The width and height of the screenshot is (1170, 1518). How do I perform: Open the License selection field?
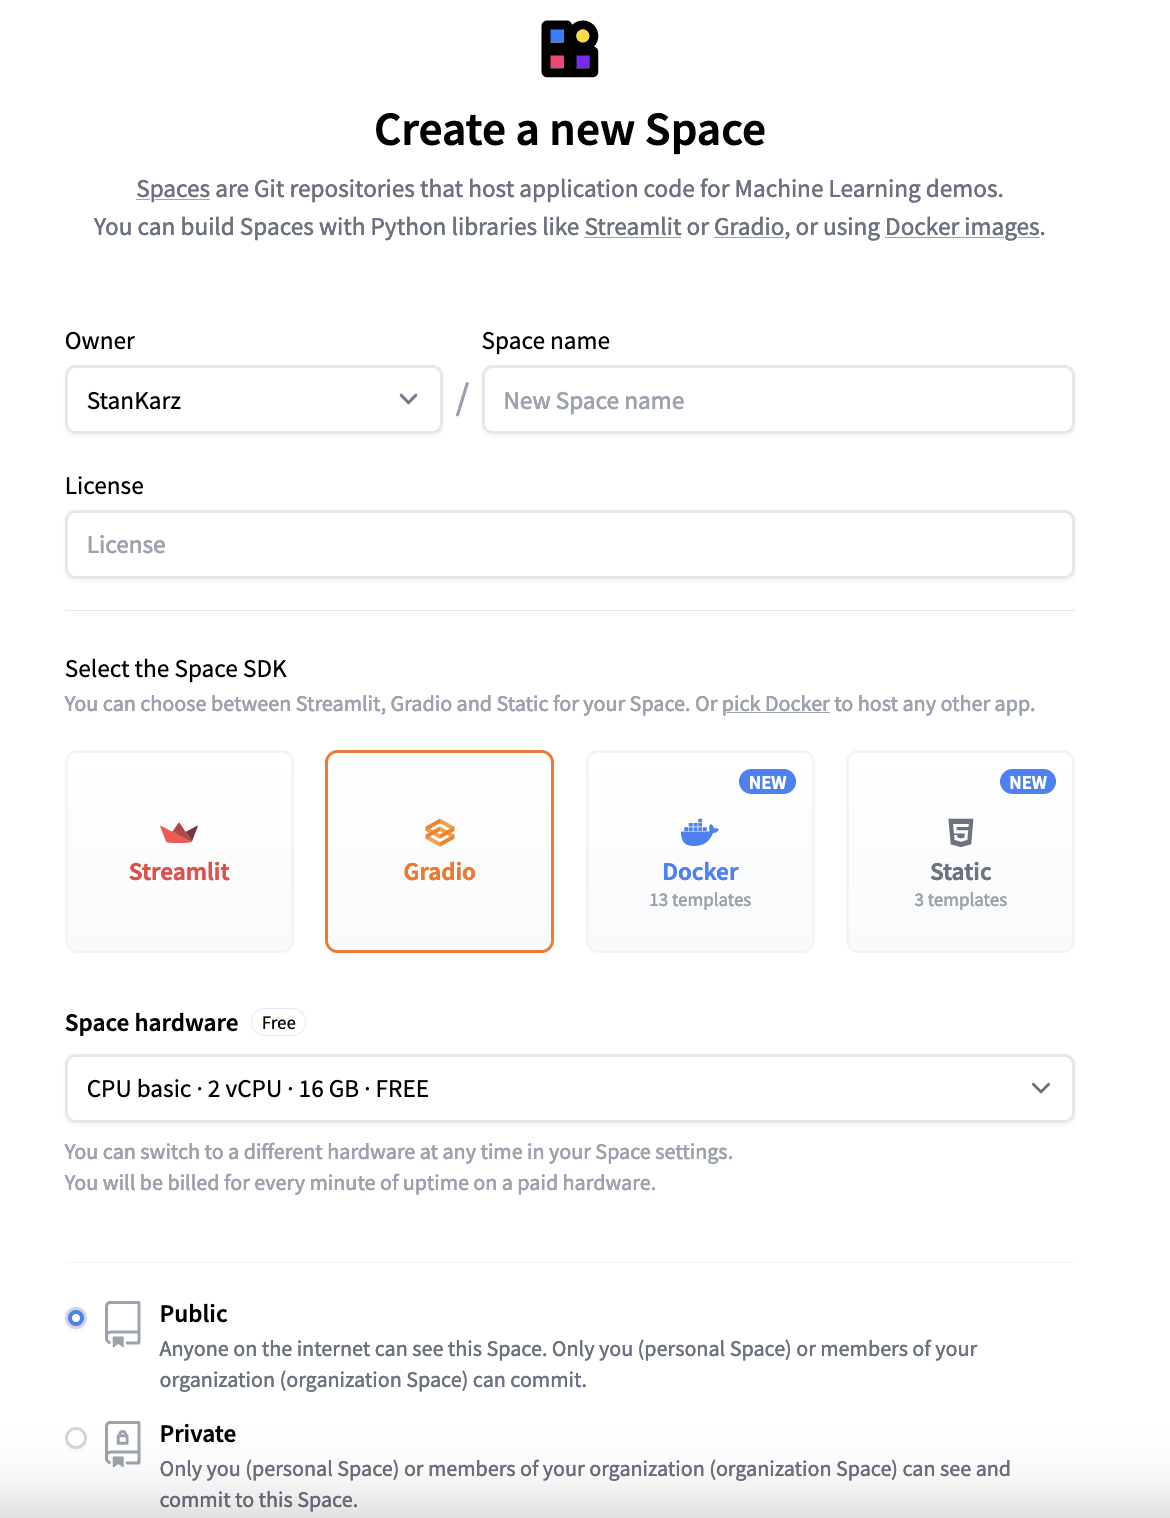570,545
